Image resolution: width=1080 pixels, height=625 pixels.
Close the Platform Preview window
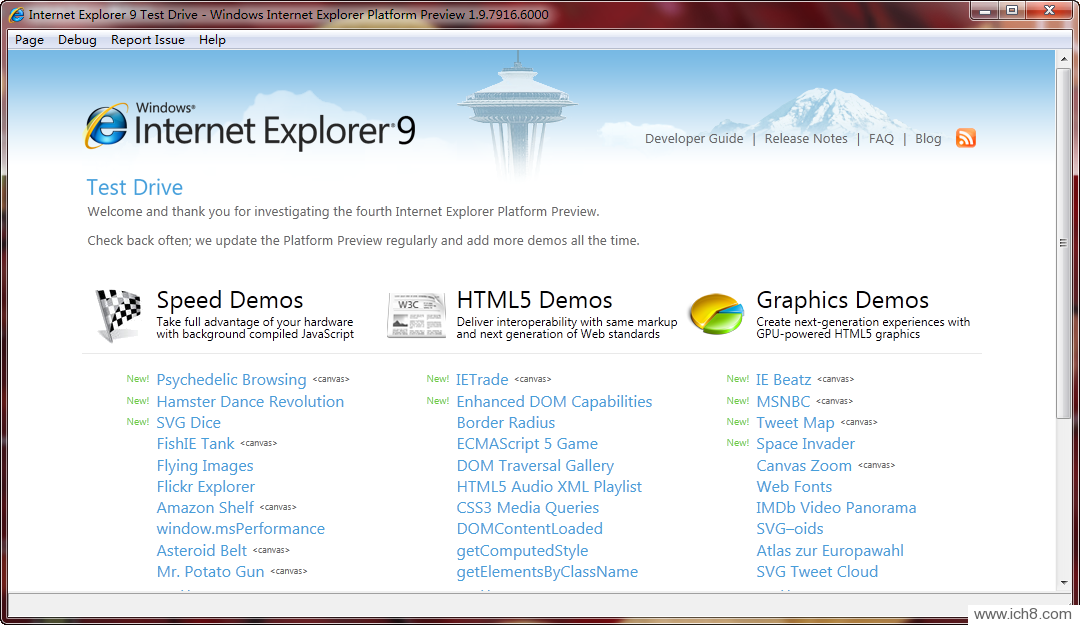click(x=1049, y=10)
